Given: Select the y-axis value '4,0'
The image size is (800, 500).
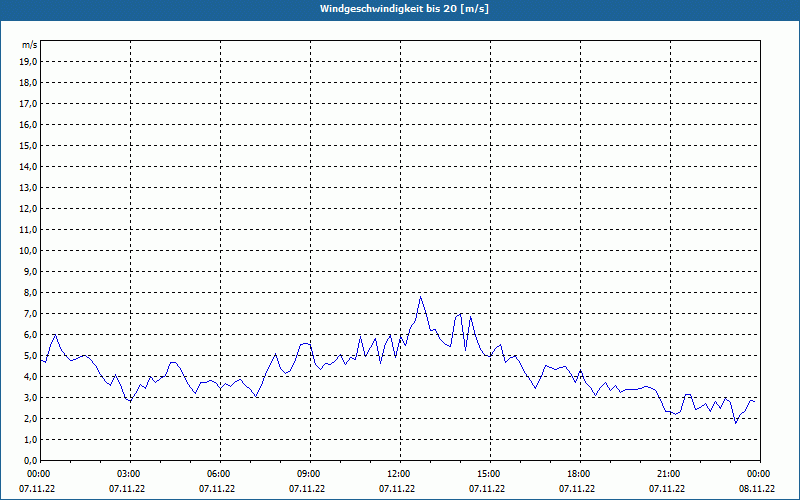Looking at the screenshot, I should click(31, 377).
